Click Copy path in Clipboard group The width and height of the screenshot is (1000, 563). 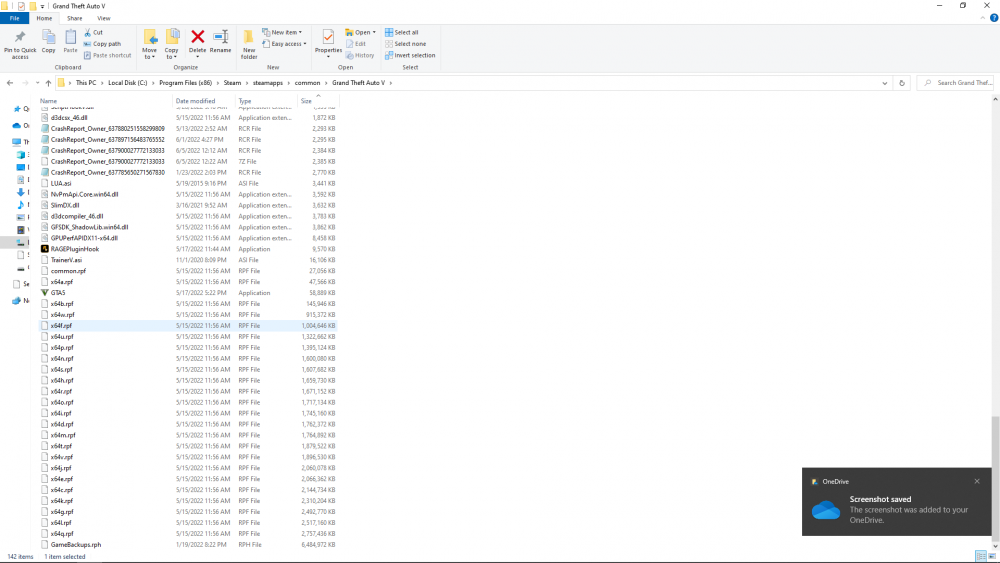pyautogui.click(x=106, y=44)
